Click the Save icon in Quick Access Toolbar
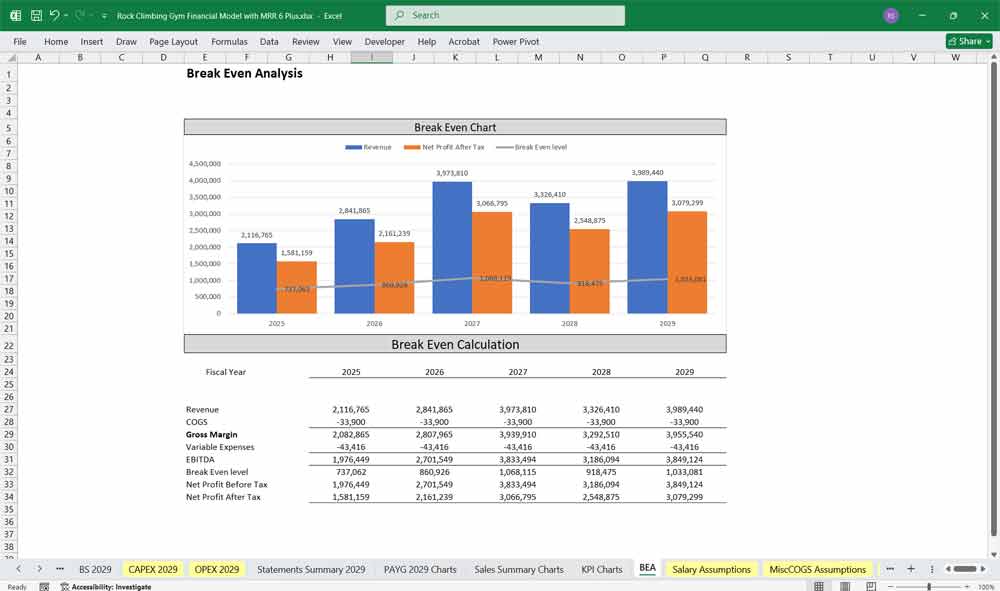 click(x=34, y=15)
